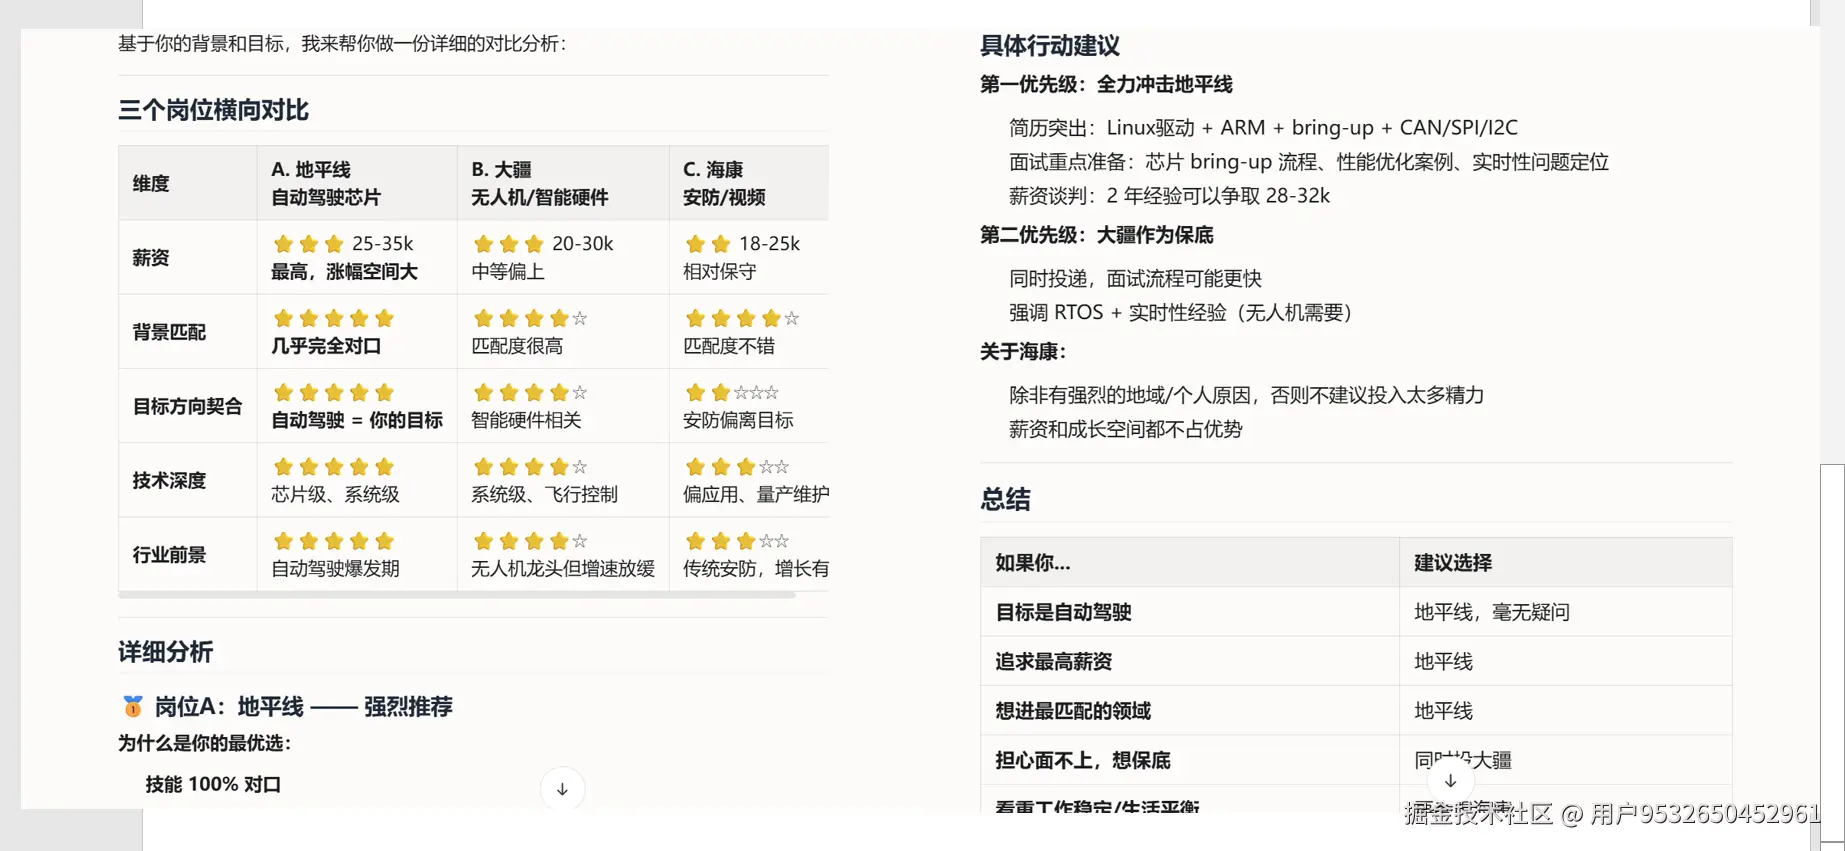The height and width of the screenshot is (851, 1845).
Task: Click the A. 地平线 column header
Action: pyautogui.click(x=311, y=170)
